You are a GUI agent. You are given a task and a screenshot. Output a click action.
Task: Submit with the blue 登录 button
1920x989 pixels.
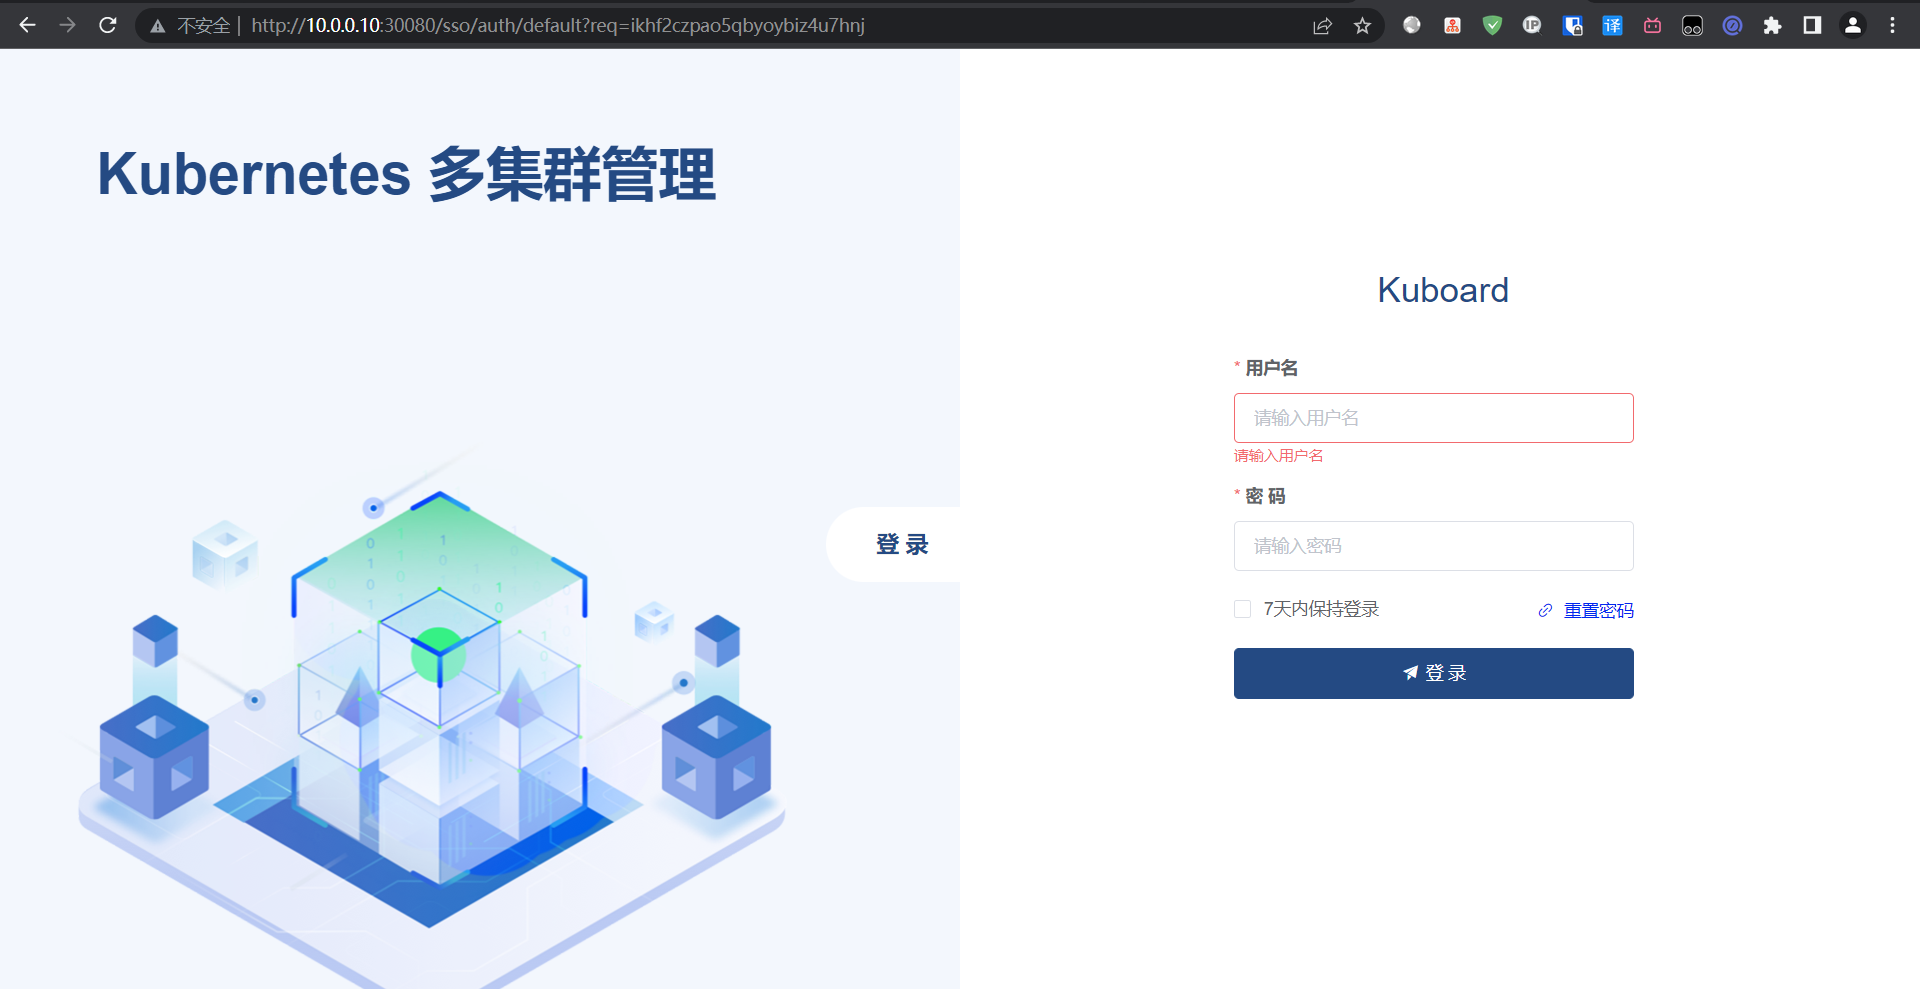(1434, 673)
